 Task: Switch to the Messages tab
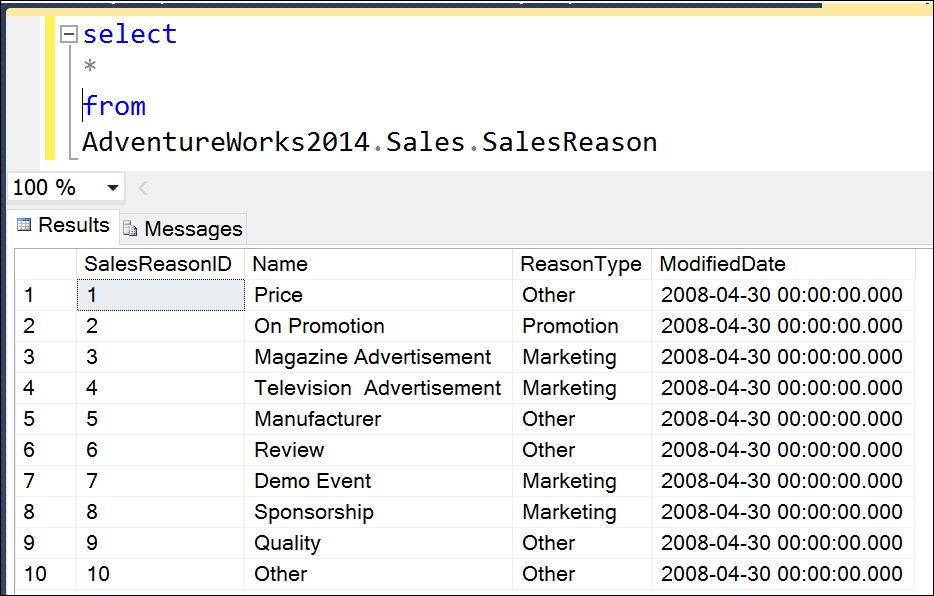[x=183, y=229]
